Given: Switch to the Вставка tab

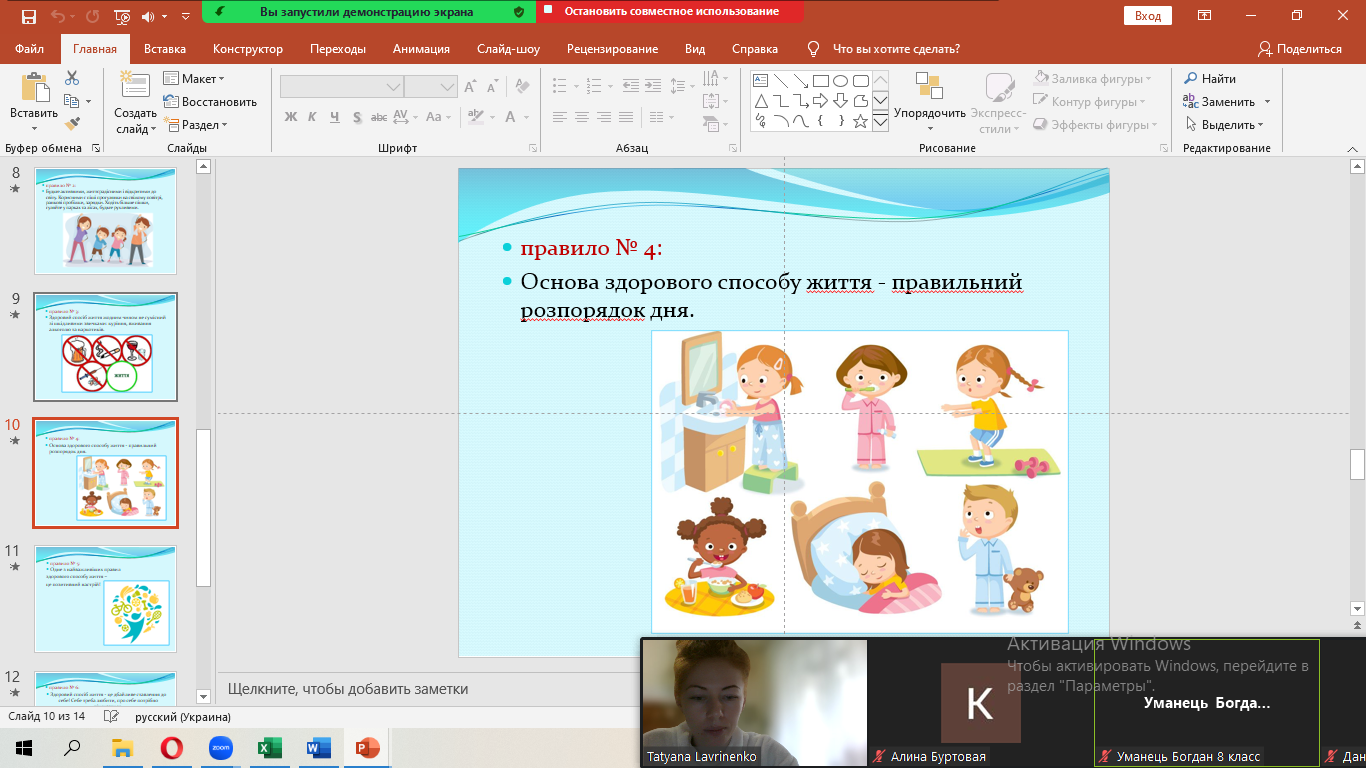Looking at the screenshot, I should 165,49.
